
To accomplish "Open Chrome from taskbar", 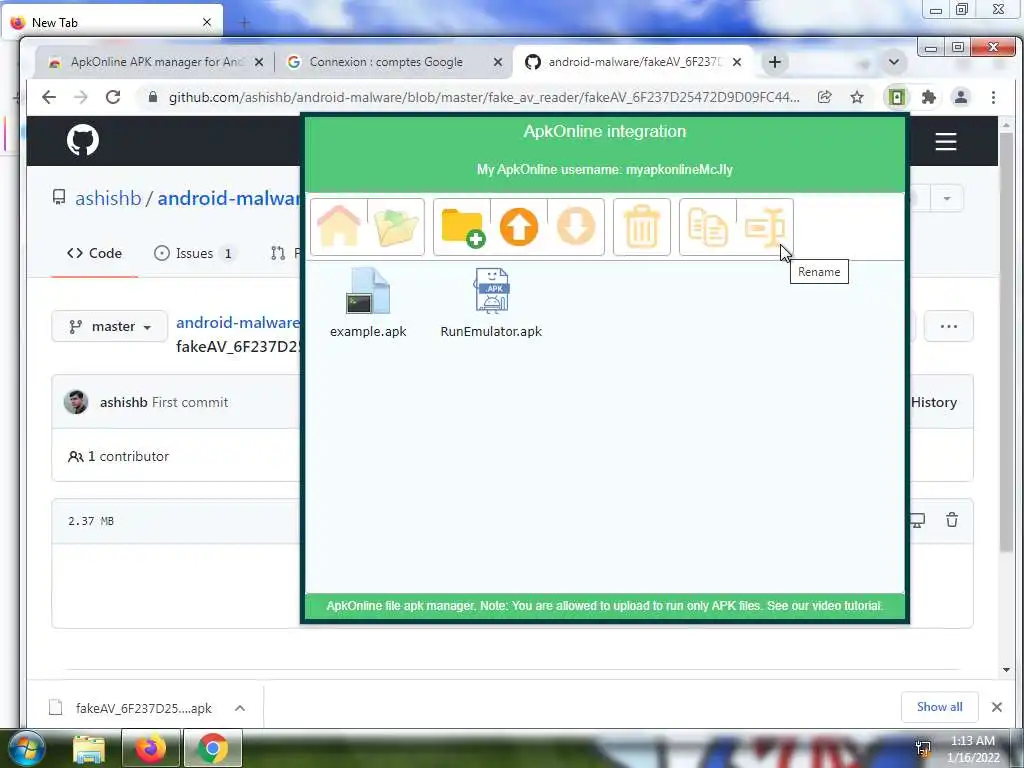I will coord(212,748).
